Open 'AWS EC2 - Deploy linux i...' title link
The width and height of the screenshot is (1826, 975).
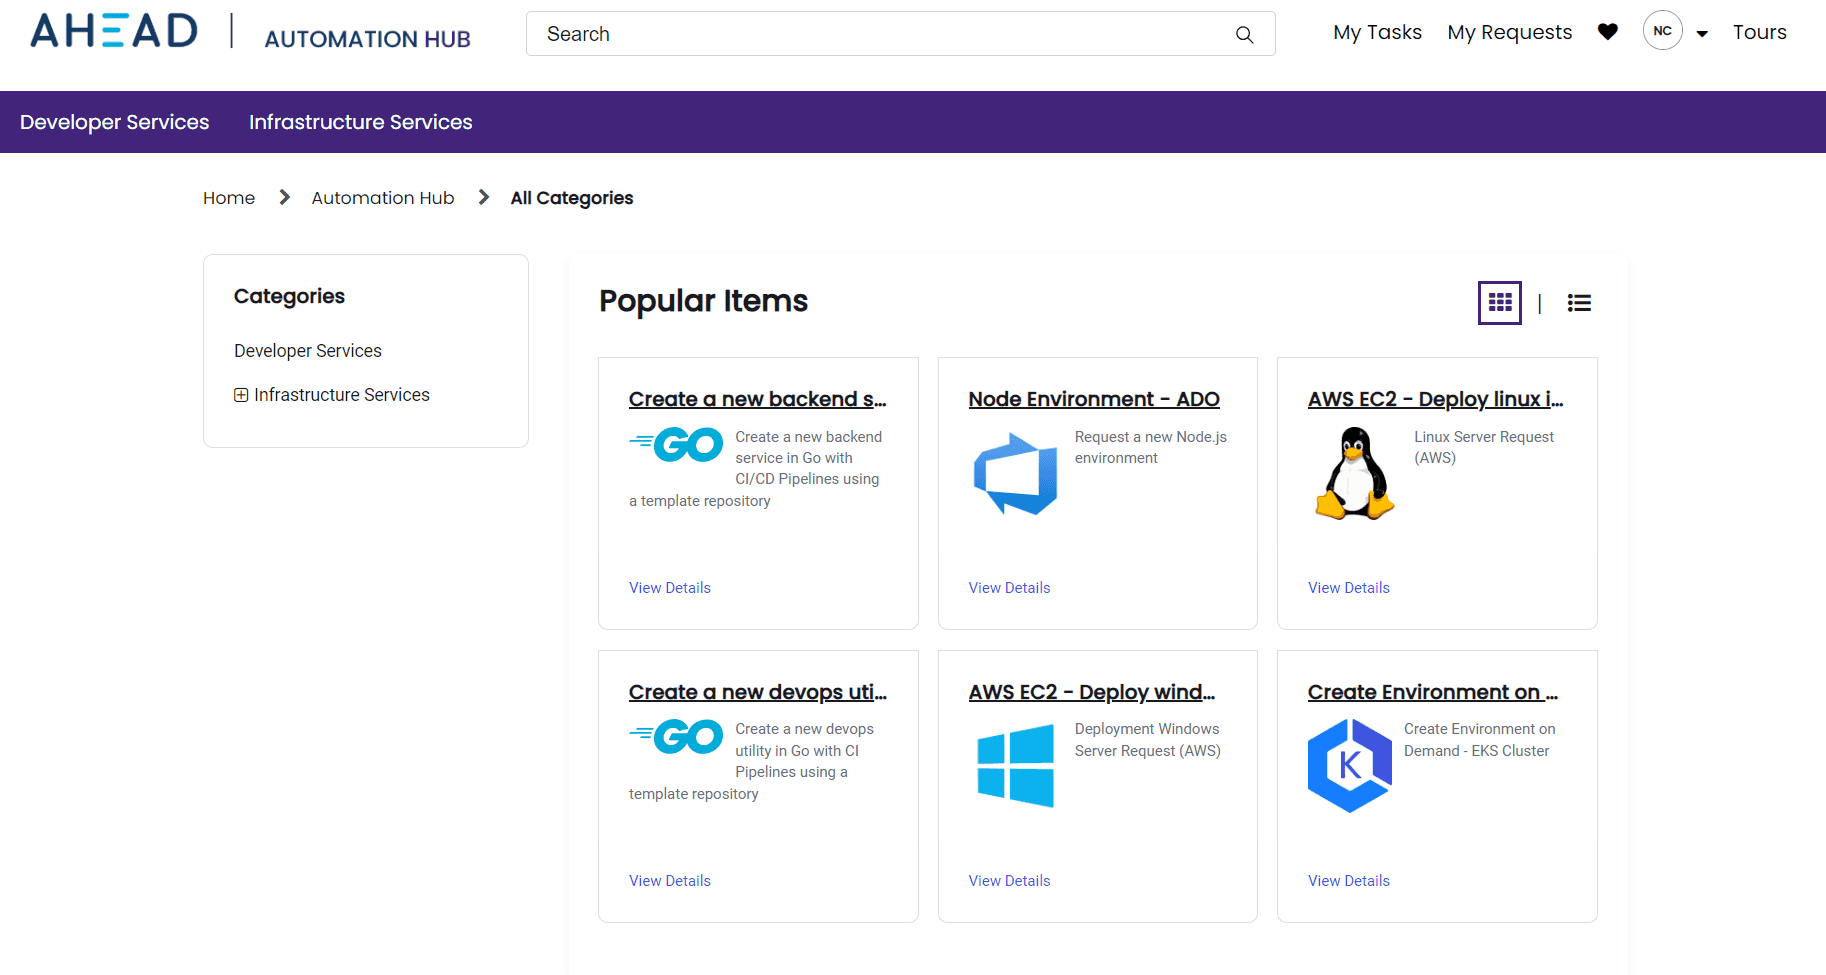[1436, 399]
